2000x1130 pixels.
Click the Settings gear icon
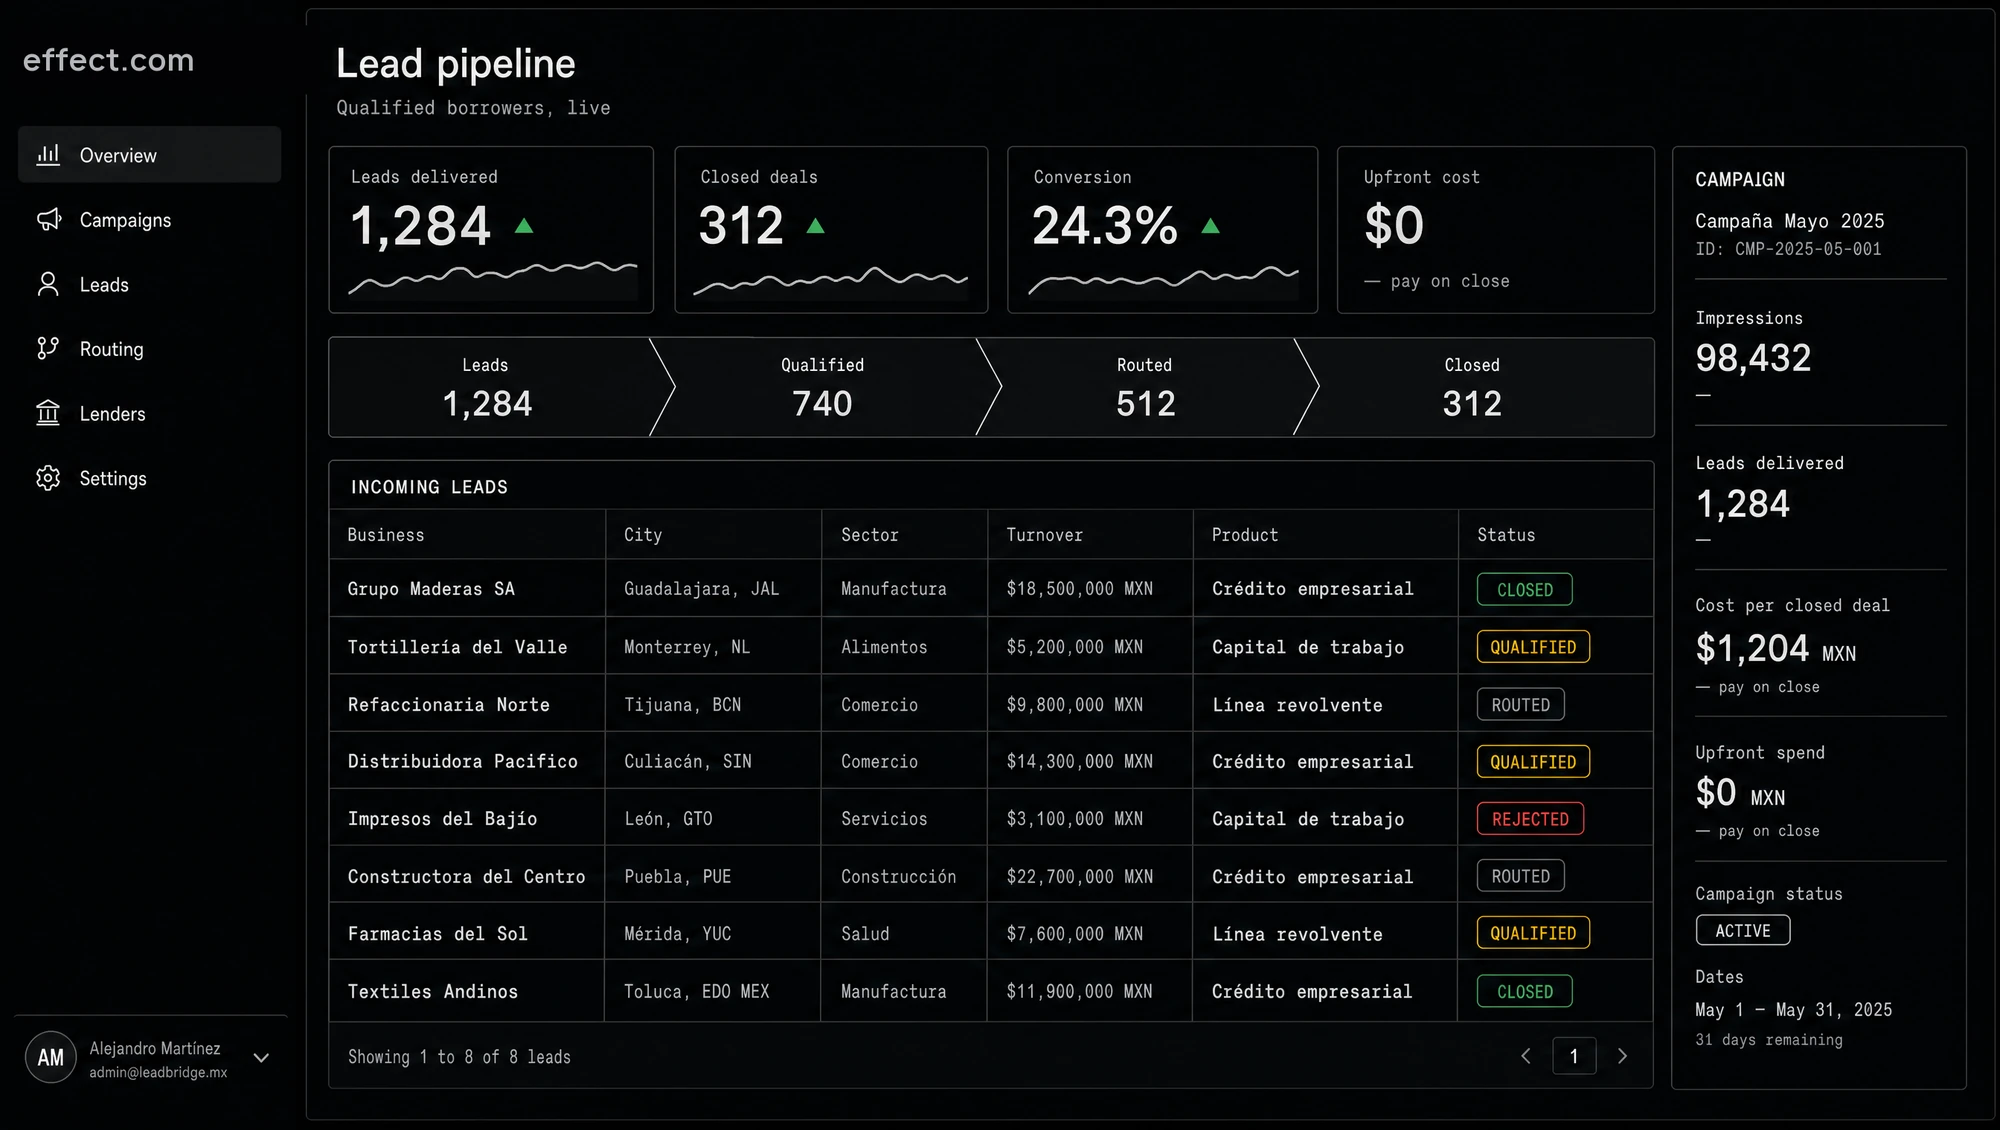[x=48, y=478]
